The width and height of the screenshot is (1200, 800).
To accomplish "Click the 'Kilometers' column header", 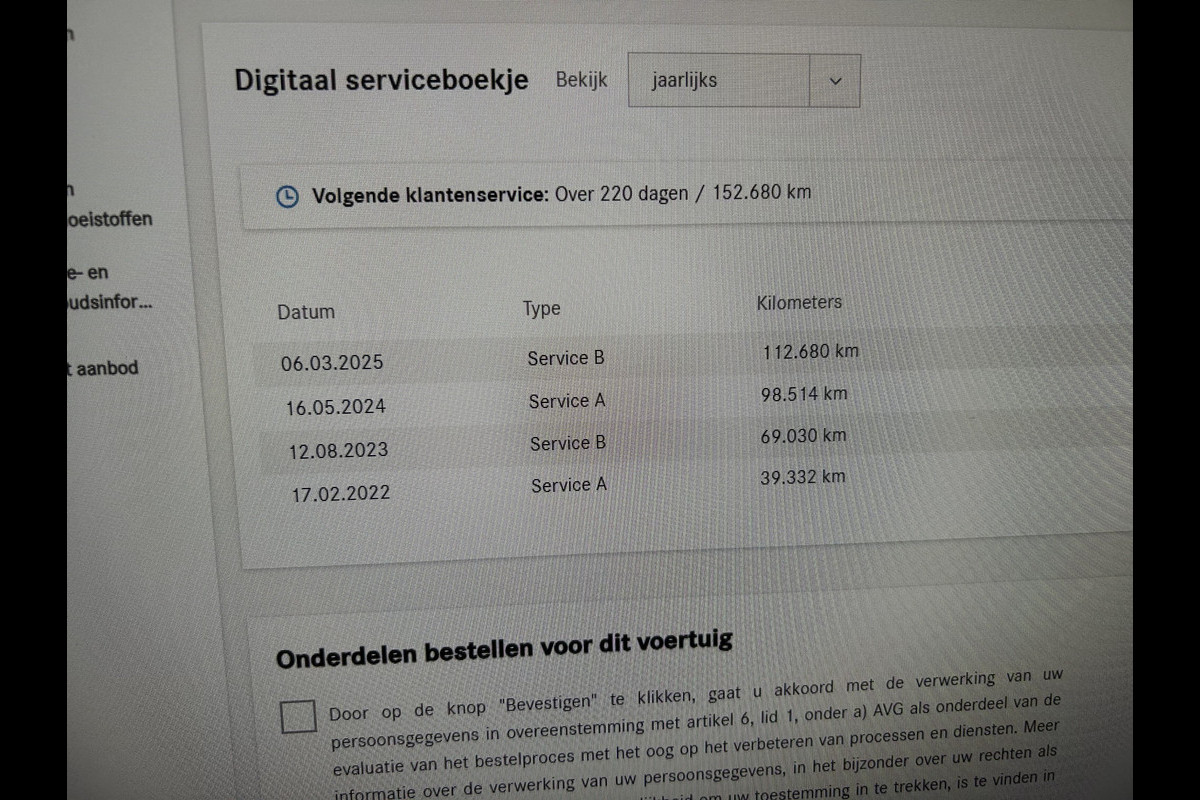I will (799, 302).
